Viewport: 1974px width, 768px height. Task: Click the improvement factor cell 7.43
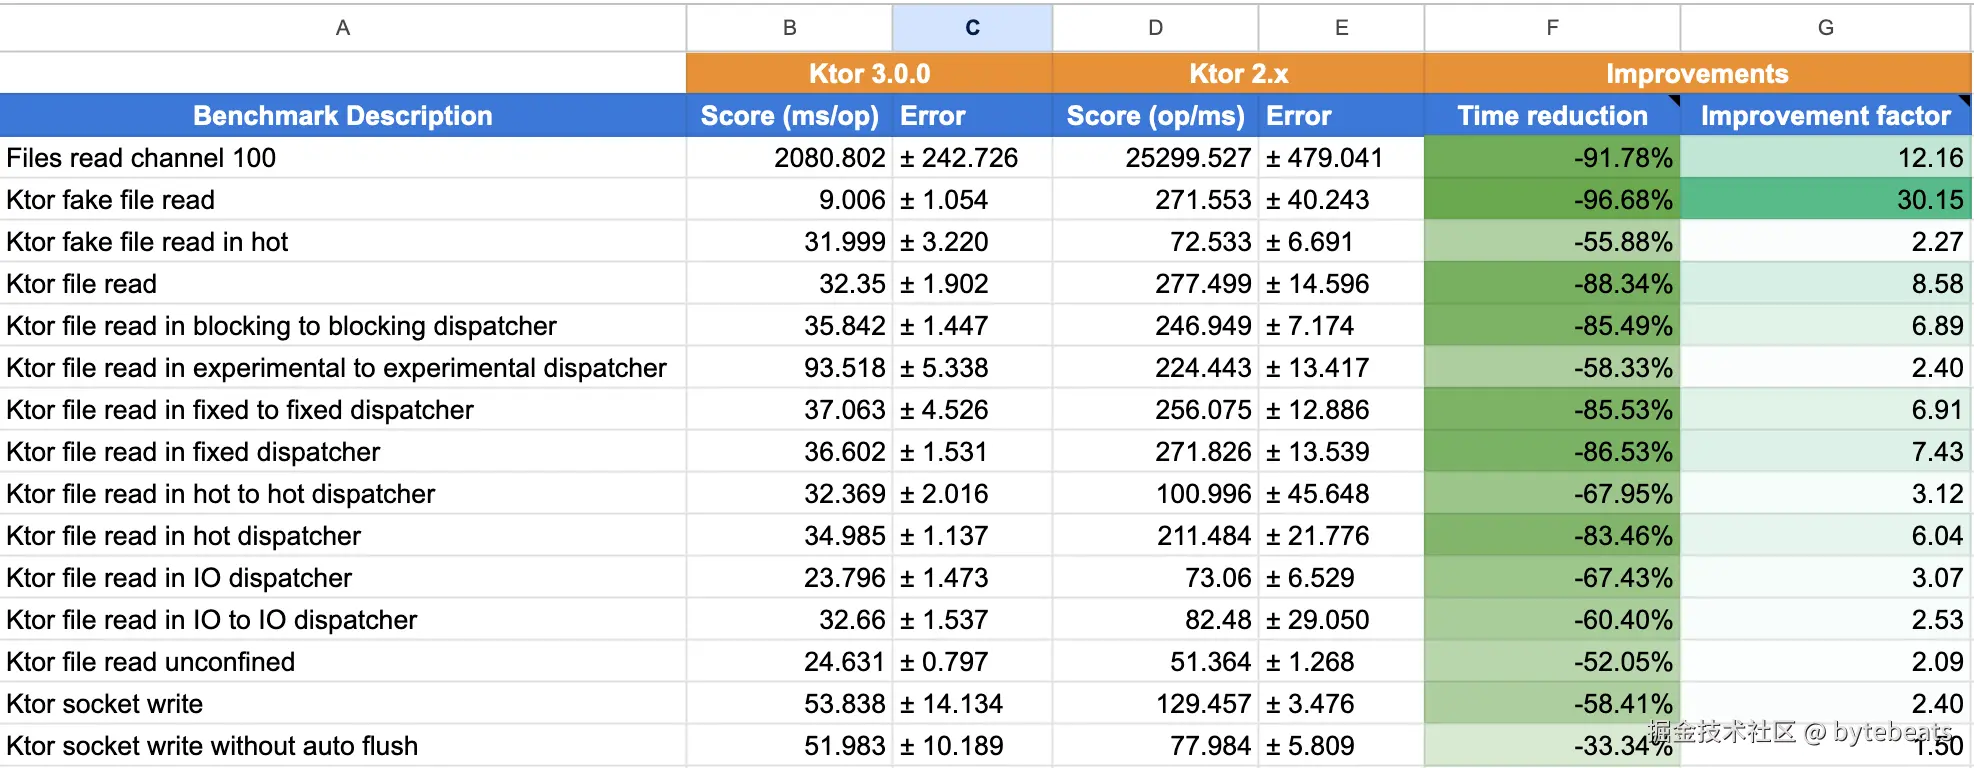[x=1825, y=452]
